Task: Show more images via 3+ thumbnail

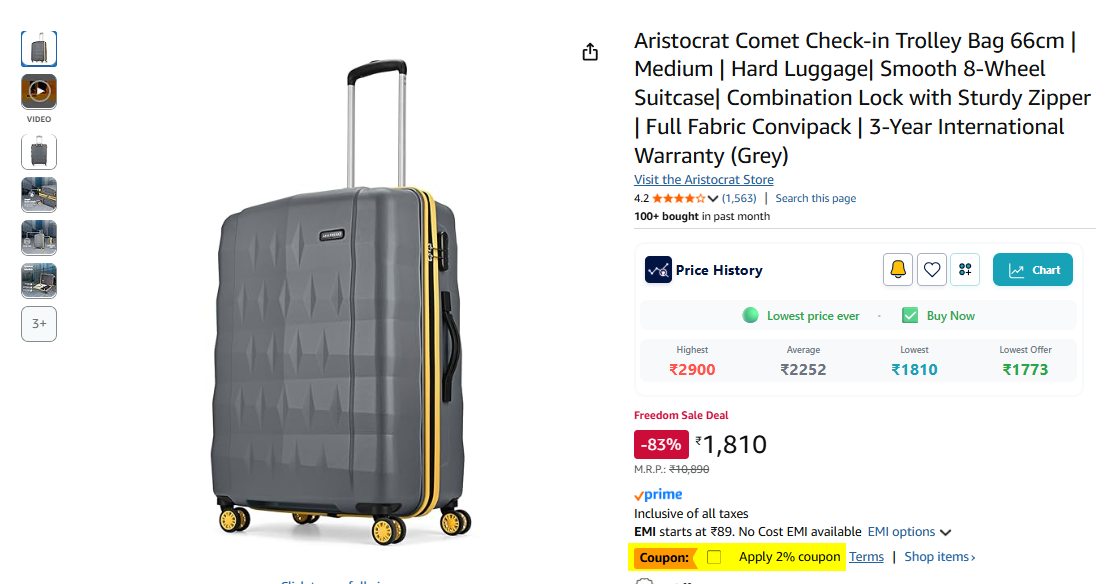Action: (x=39, y=324)
